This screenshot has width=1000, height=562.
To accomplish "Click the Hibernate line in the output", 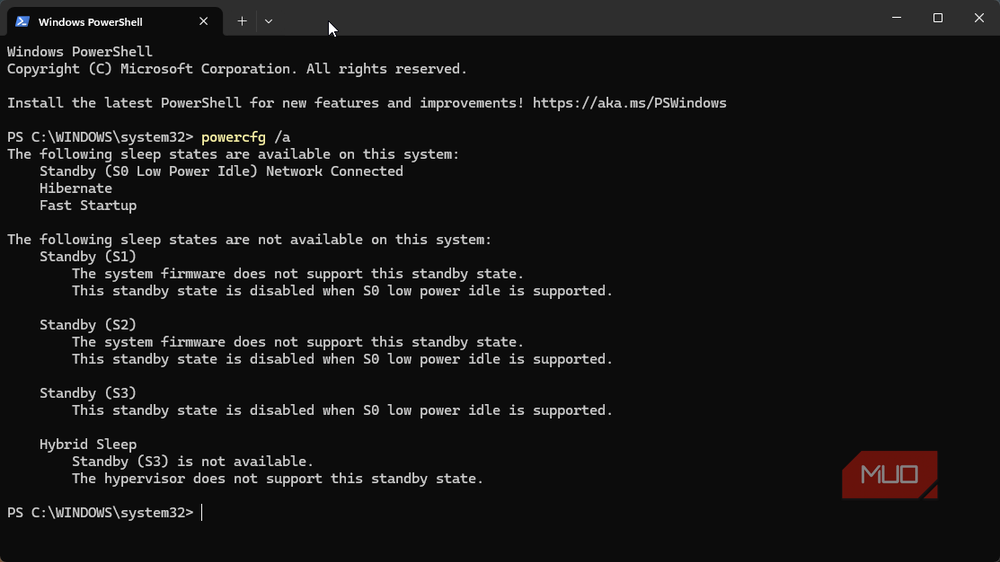I will (x=75, y=188).
